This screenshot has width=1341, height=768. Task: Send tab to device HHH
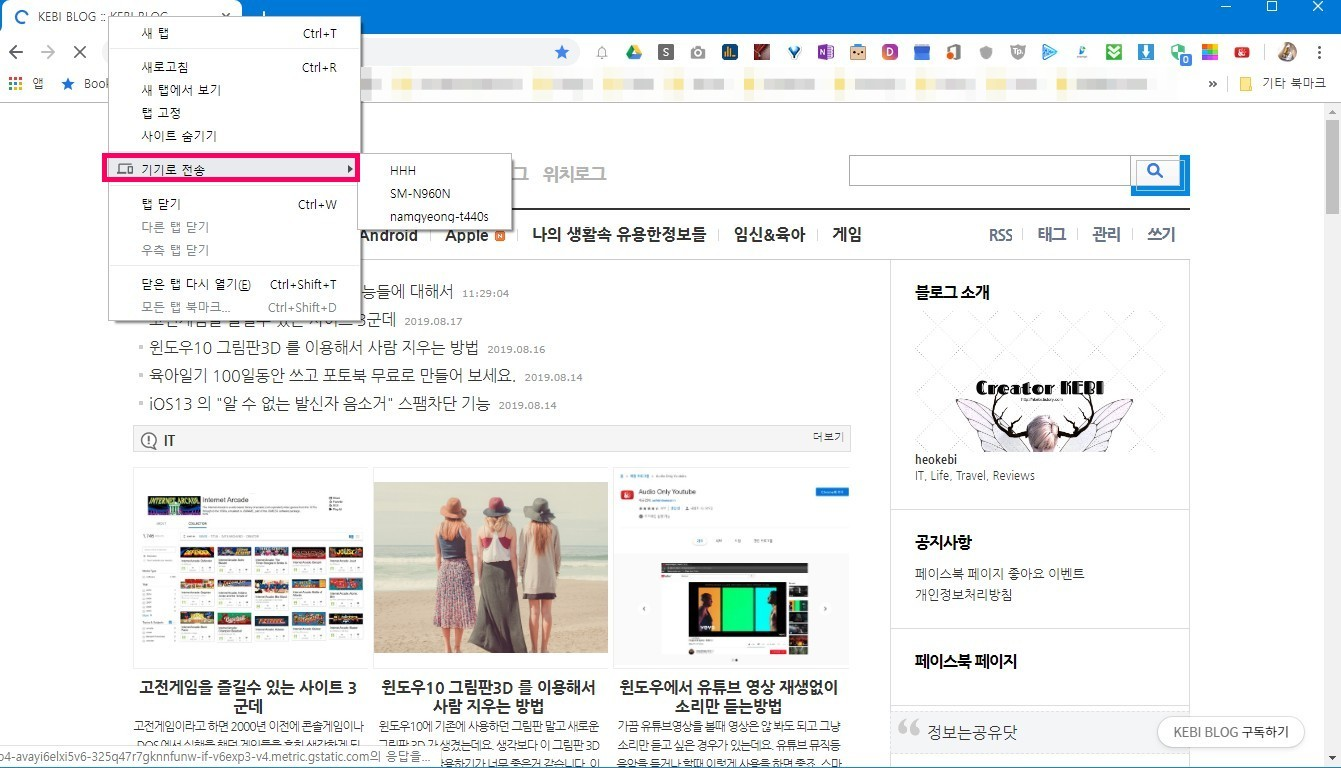pyautogui.click(x=434, y=171)
